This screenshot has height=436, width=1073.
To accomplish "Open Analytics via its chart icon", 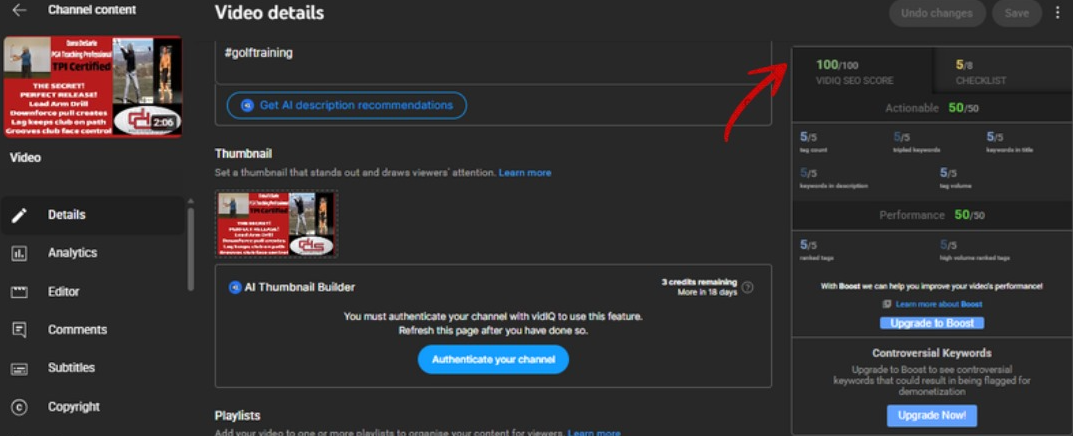I will [19, 254].
